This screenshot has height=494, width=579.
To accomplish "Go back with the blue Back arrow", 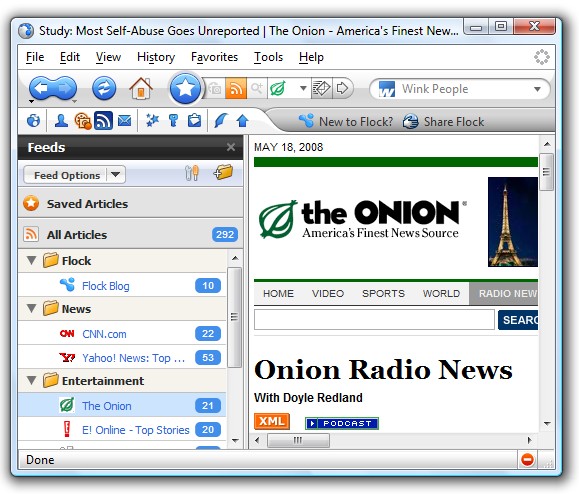I will (41, 88).
